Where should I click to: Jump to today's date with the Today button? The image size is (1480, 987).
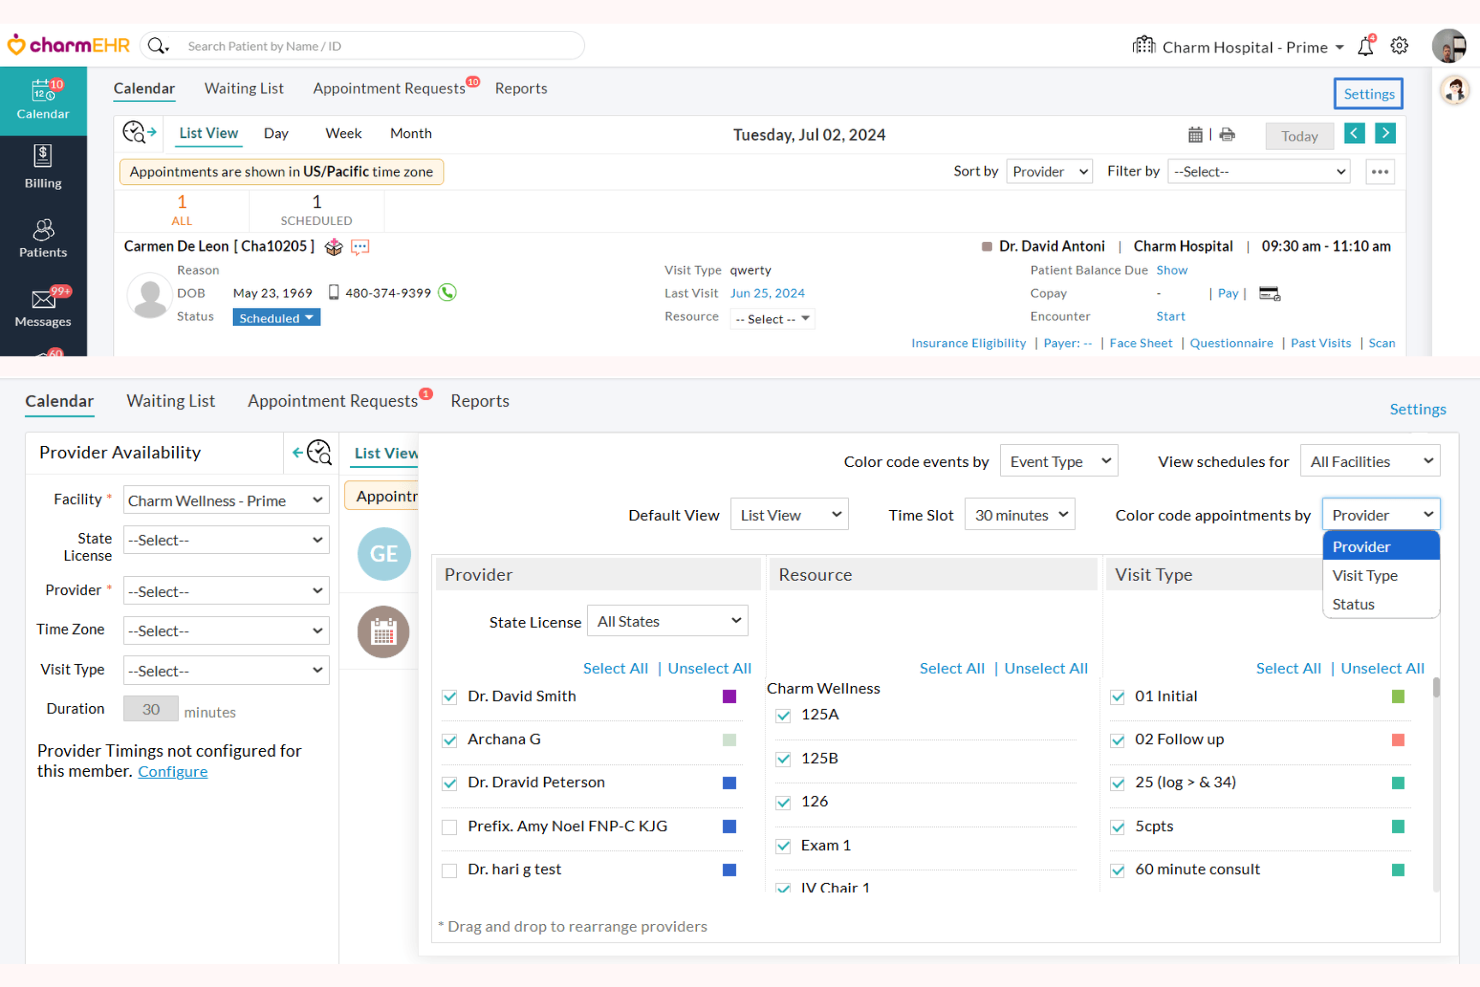(x=1299, y=135)
